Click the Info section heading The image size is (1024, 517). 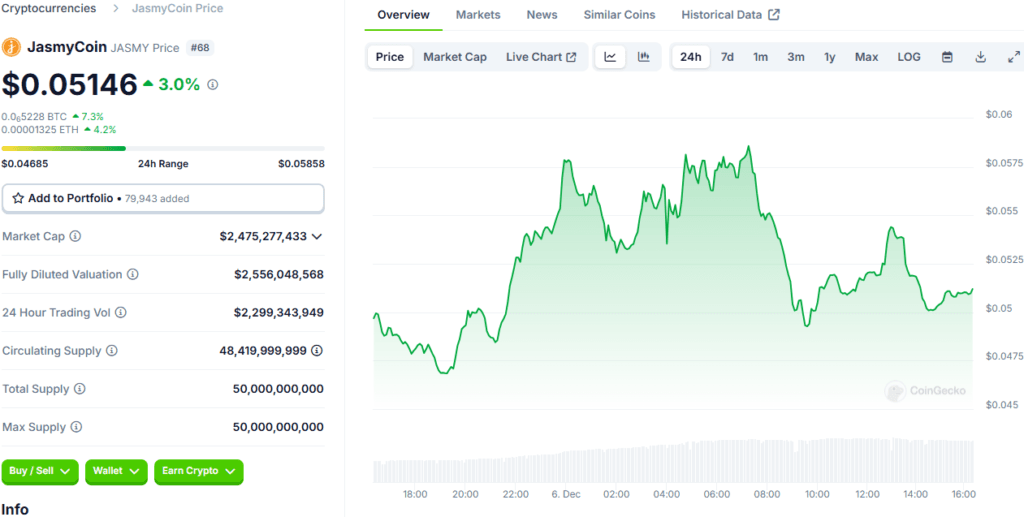pos(15,509)
